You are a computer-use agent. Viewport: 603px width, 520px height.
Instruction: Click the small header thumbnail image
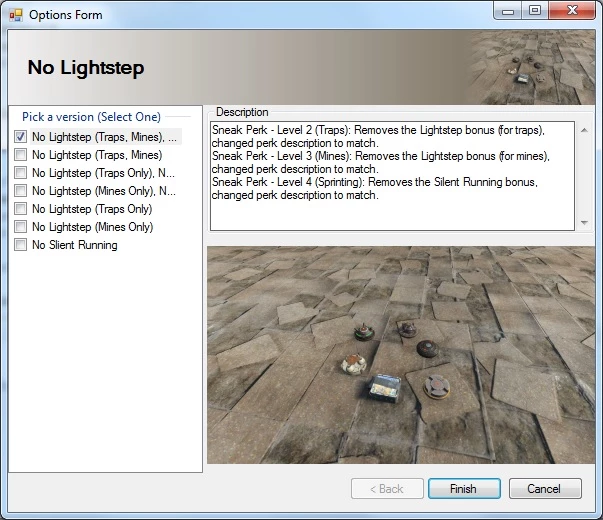coord(531,67)
